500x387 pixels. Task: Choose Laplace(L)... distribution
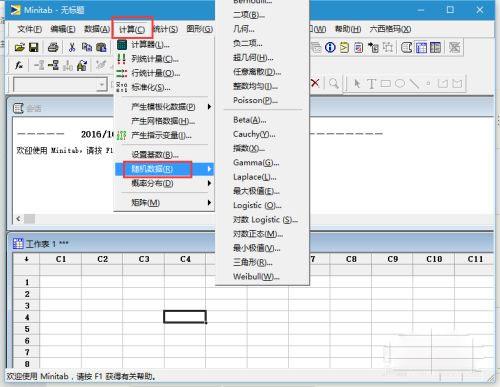point(263,177)
